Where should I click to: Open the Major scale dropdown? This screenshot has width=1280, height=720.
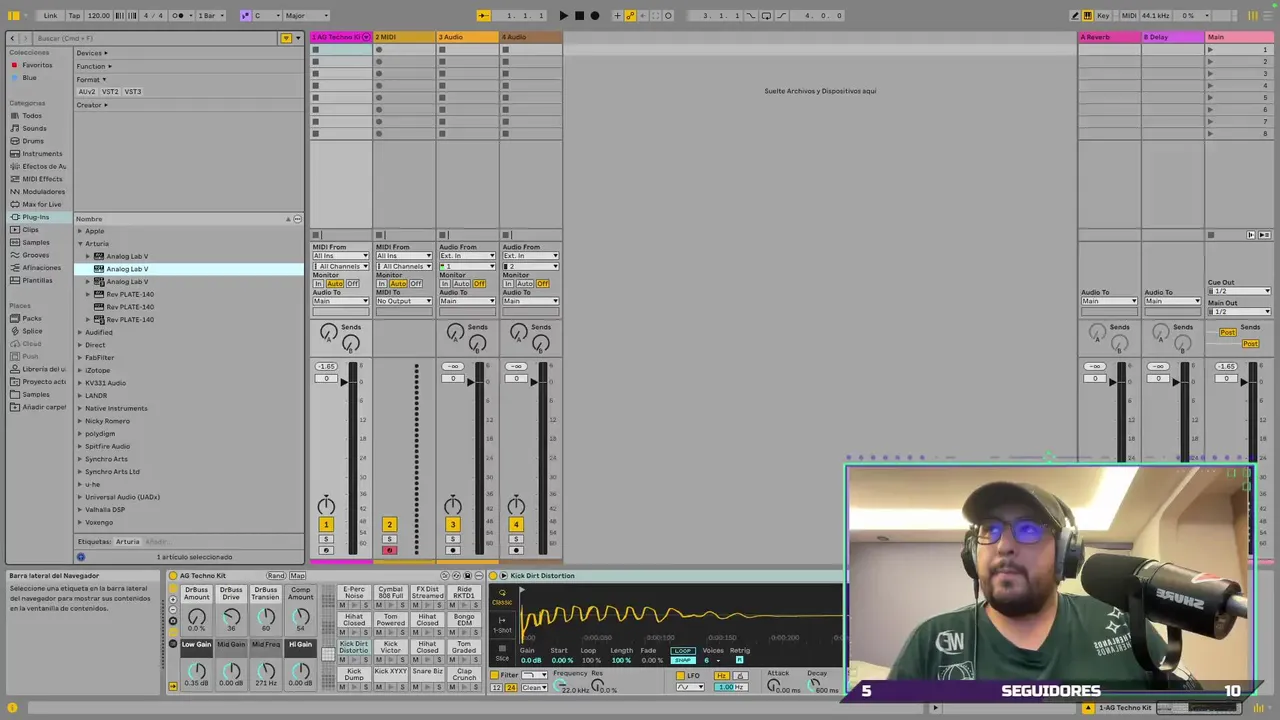306,15
